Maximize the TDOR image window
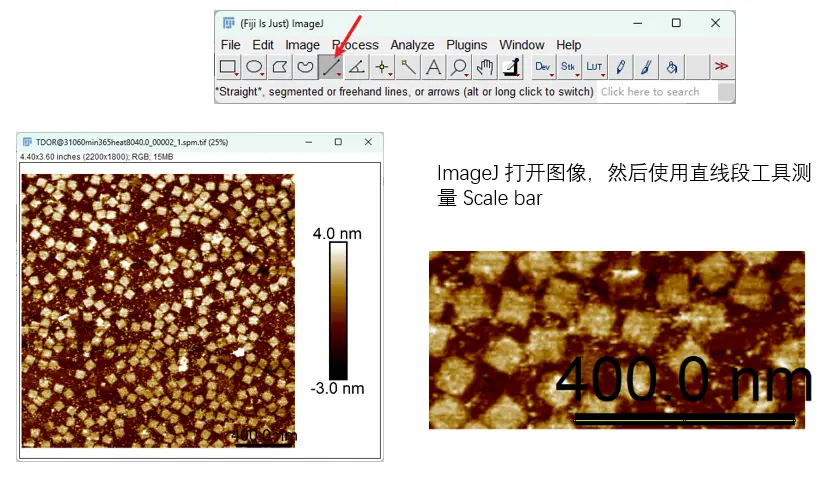 point(338,142)
